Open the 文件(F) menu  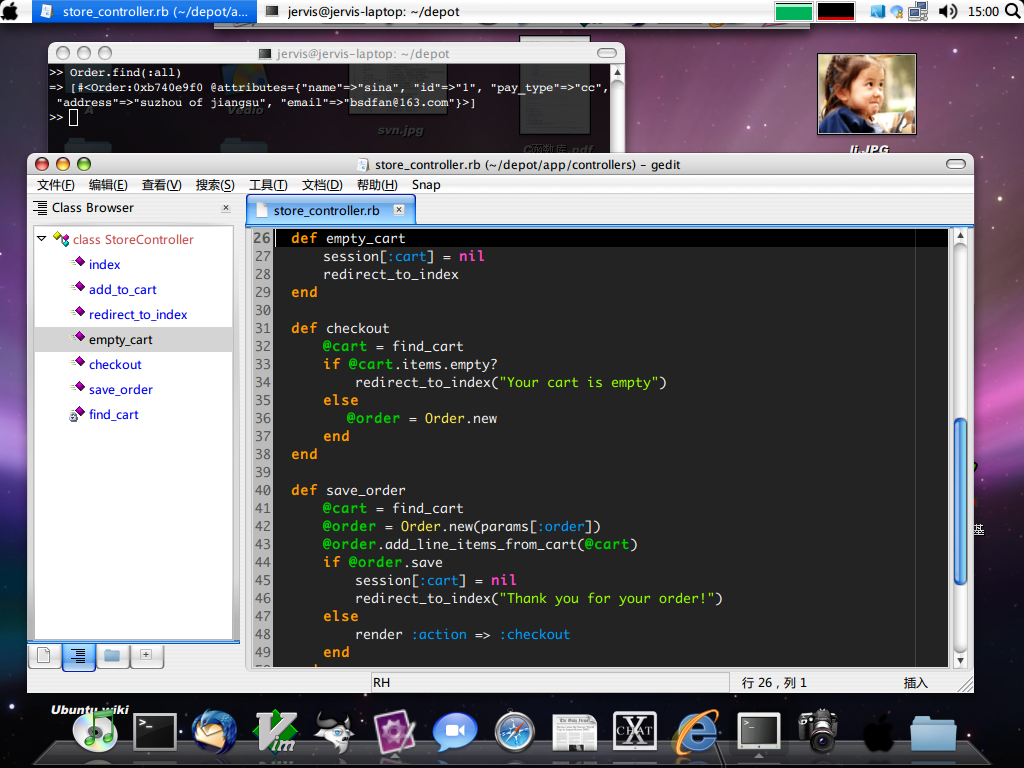(x=56, y=185)
